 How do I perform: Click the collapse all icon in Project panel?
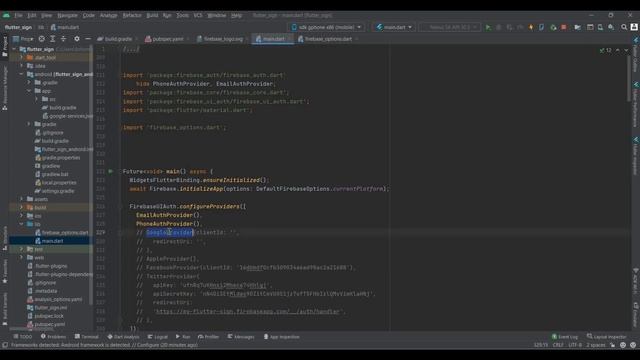tap(63, 39)
